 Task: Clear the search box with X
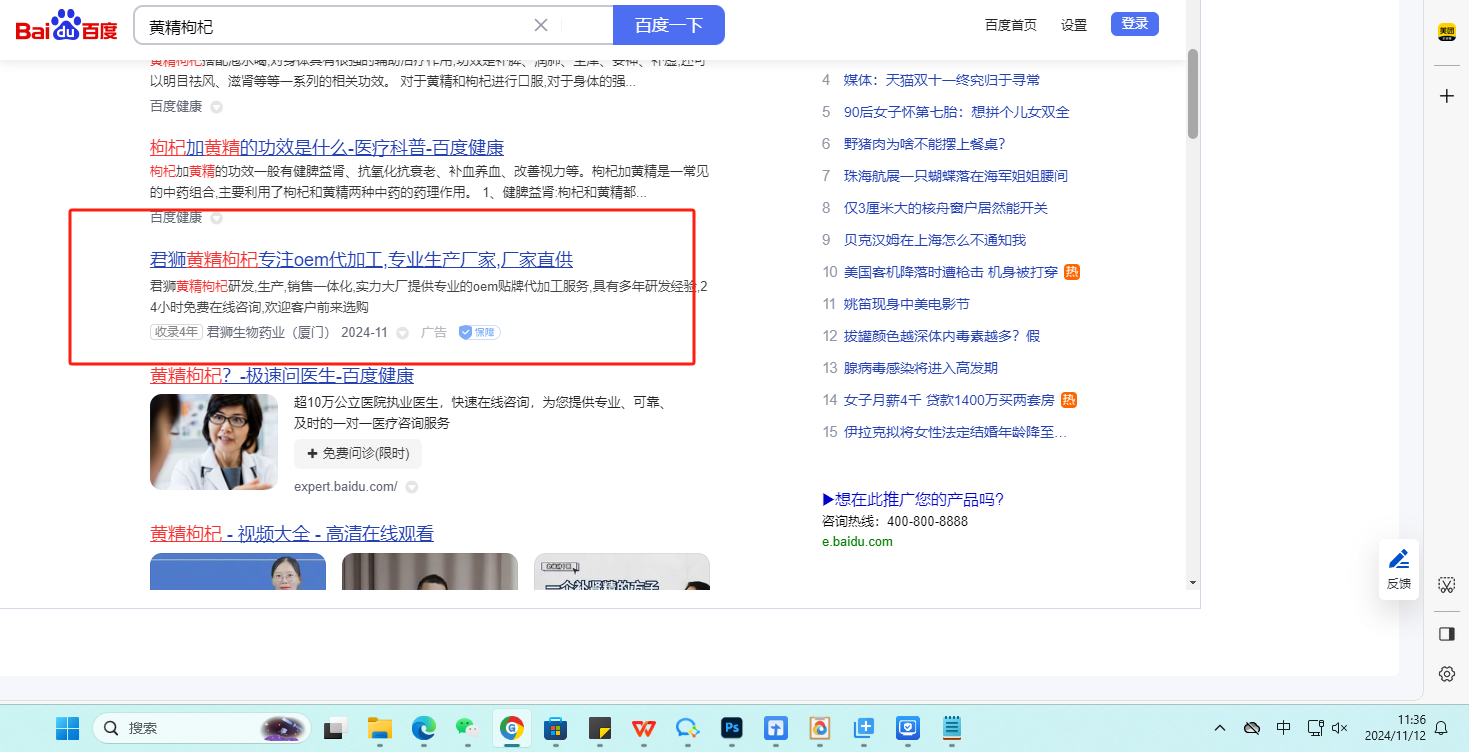(x=541, y=25)
